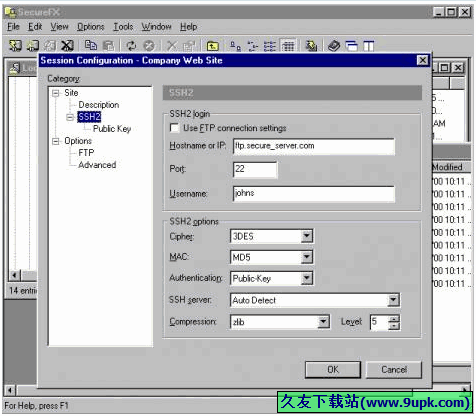
Task: Click the Tile windows toolbar icon
Action: pos(369,46)
